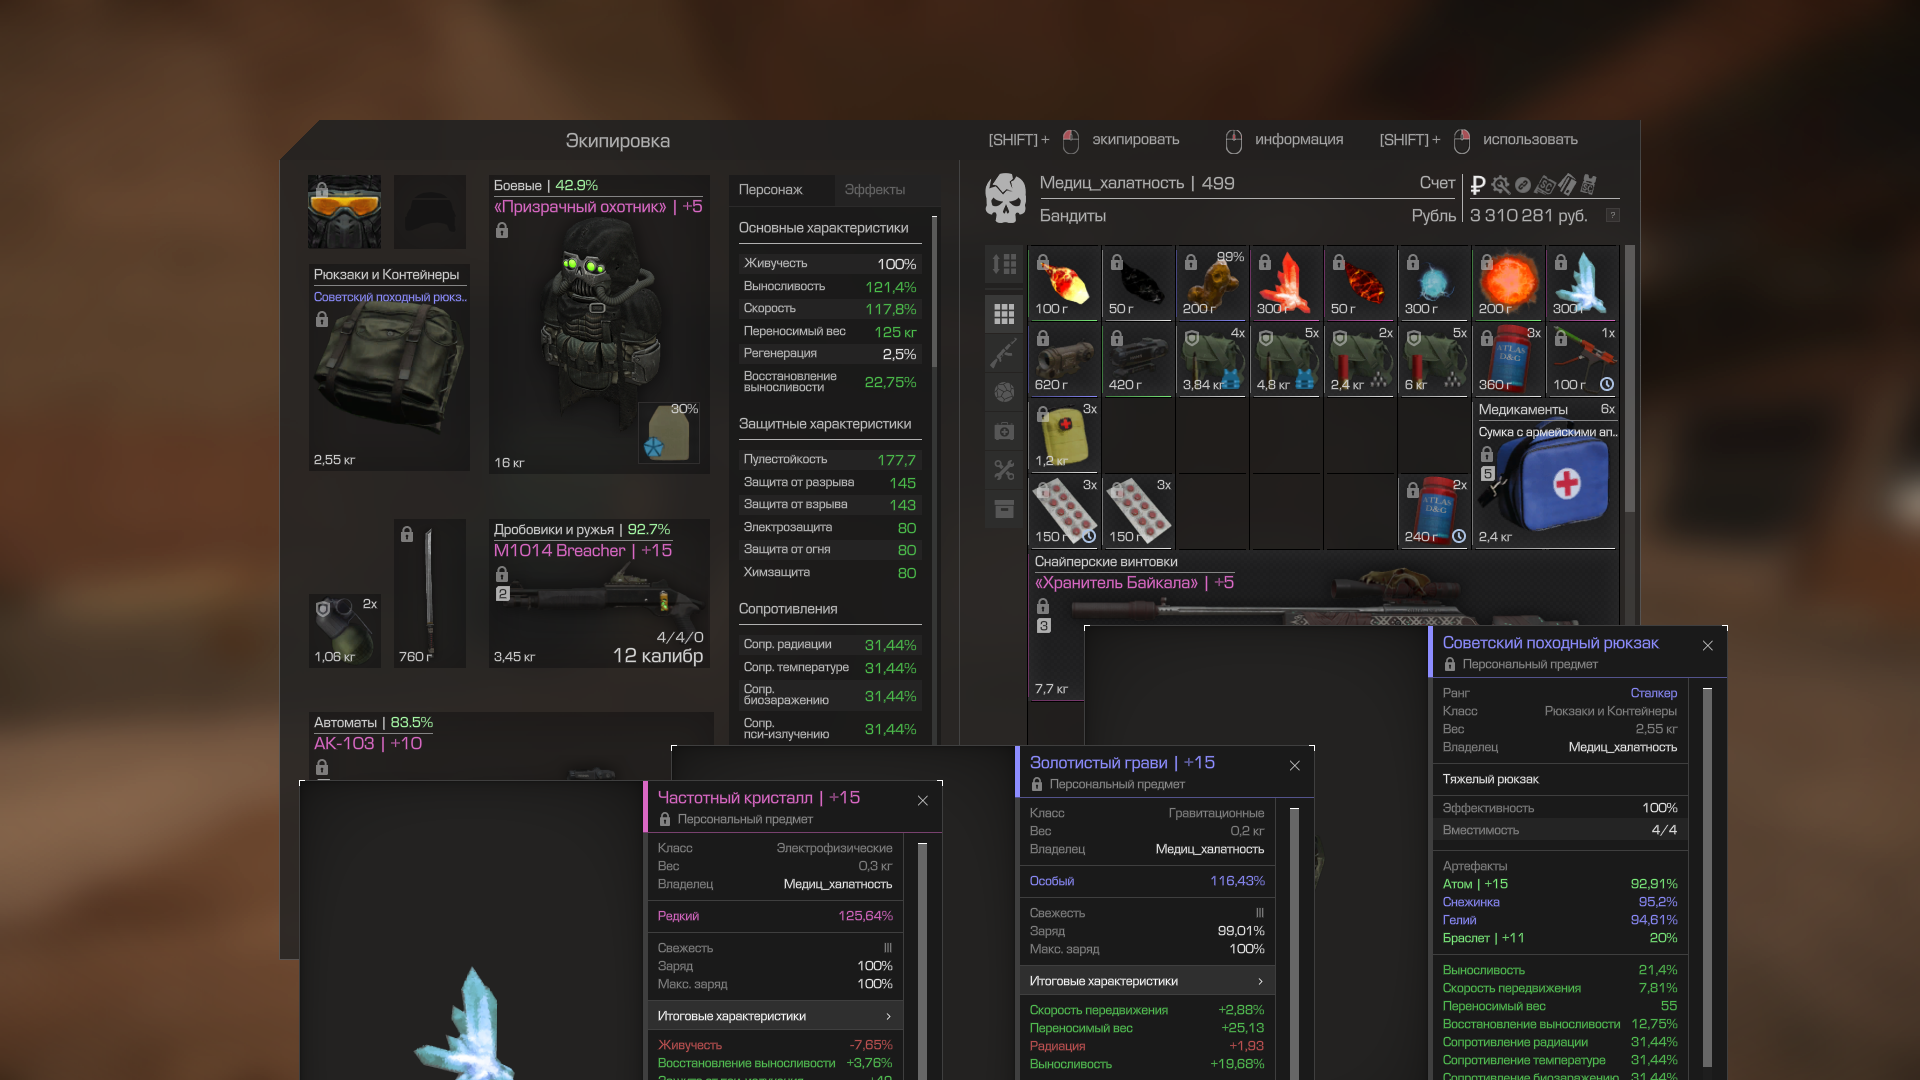Expand Итоговые характеристики in Частотный кристалл tooltip
The image size is (1920, 1080).
pyautogui.click(x=775, y=1016)
